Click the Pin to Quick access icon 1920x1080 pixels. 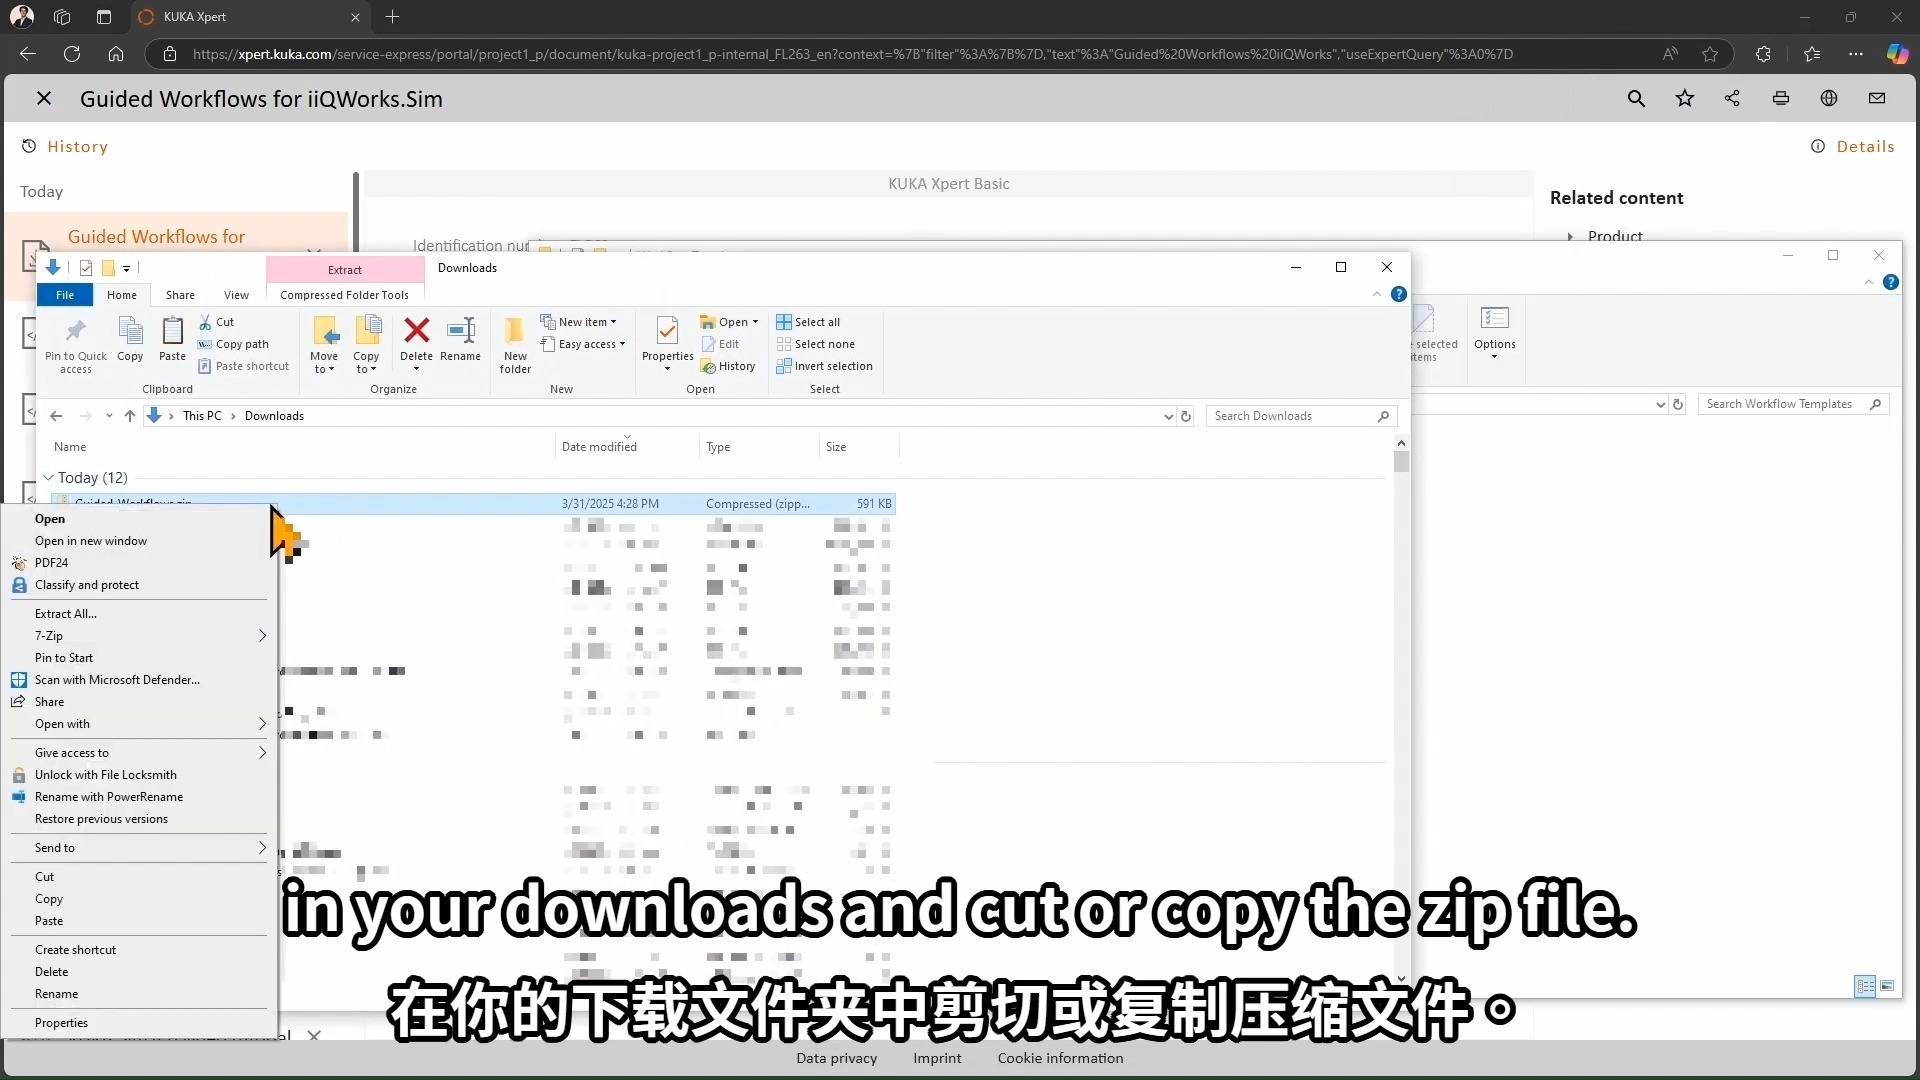tap(75, 345)
